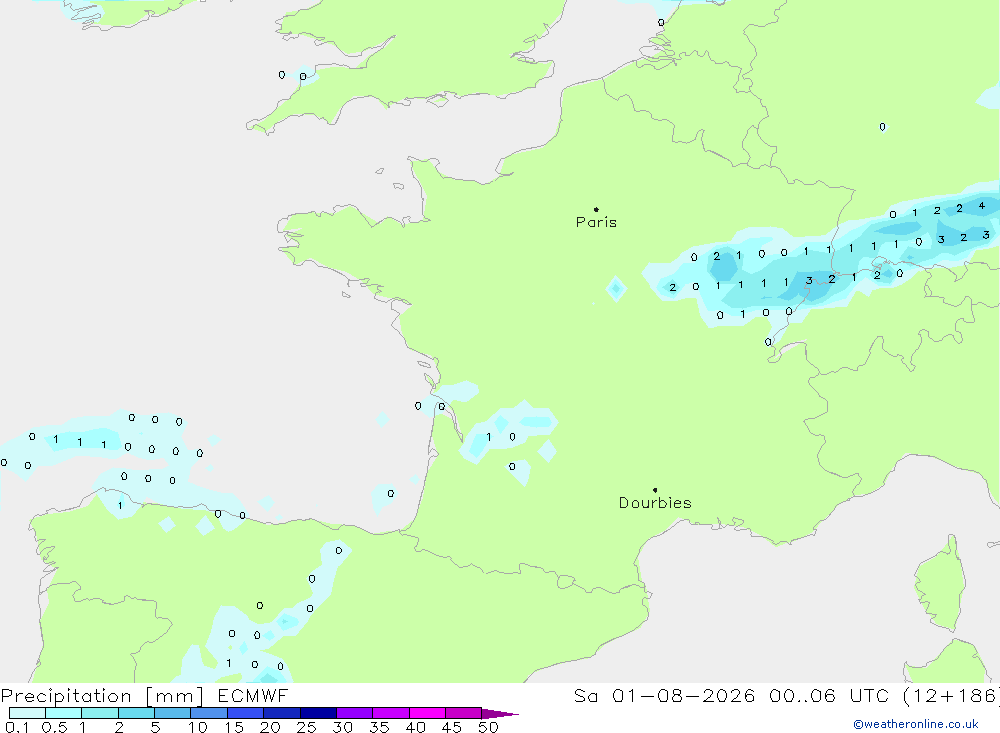Click the legend value '45'

(x=452, y=727)
